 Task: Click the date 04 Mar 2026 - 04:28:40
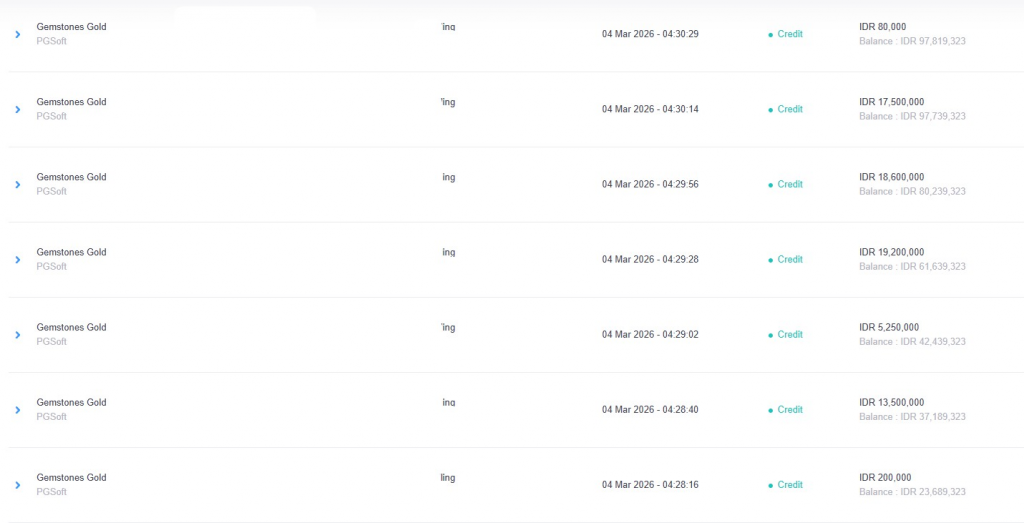[x=650, y=409]
